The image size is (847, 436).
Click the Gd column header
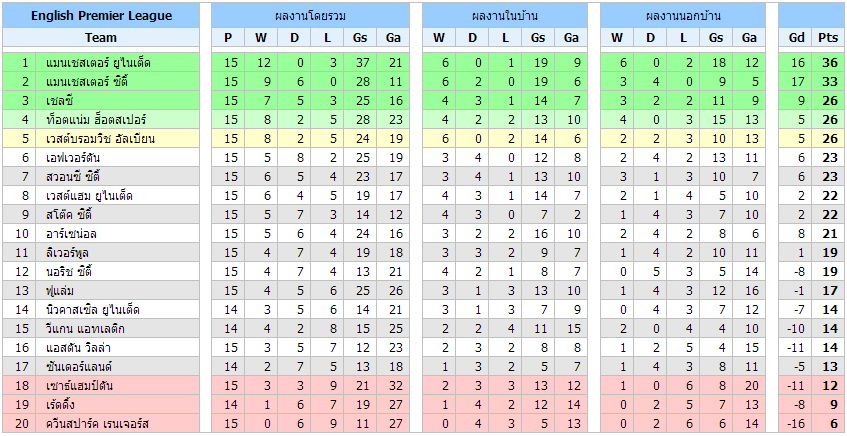pos(796,38)
